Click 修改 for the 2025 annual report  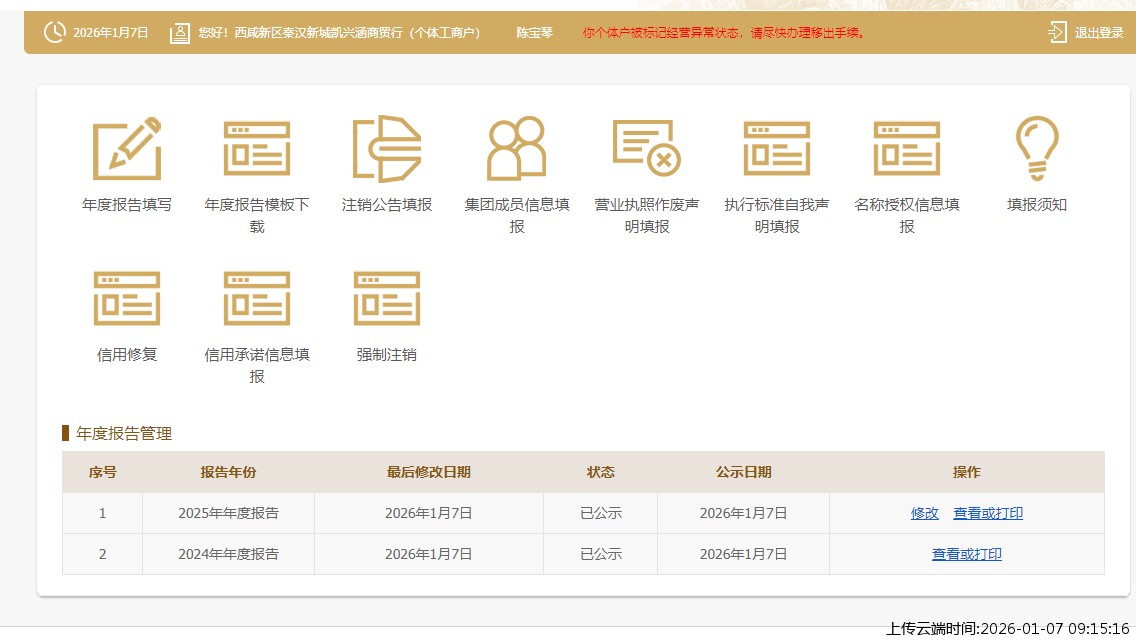924,512
